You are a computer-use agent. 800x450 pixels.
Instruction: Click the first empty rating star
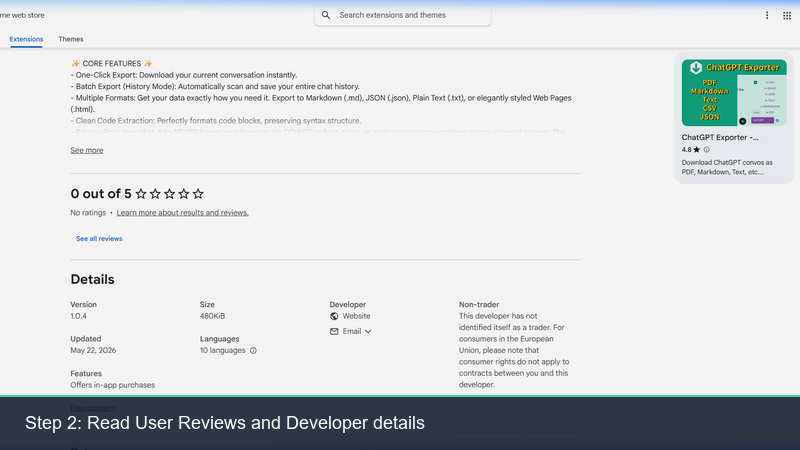coord(141,194)
